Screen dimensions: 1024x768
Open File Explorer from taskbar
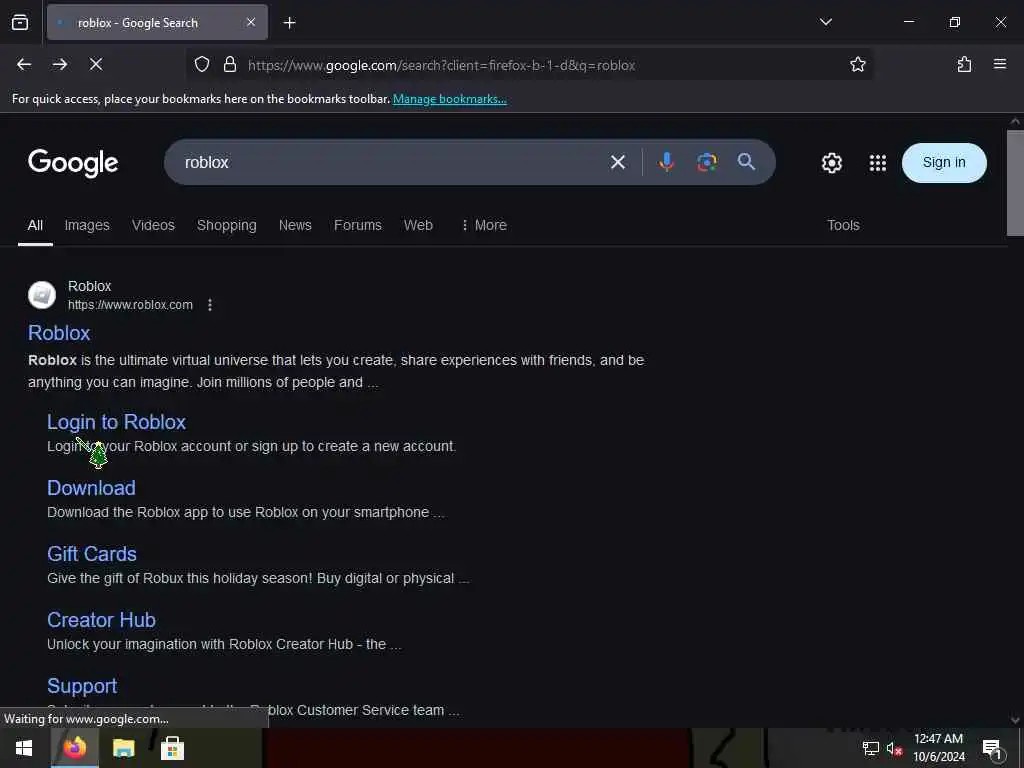[123, 748]
